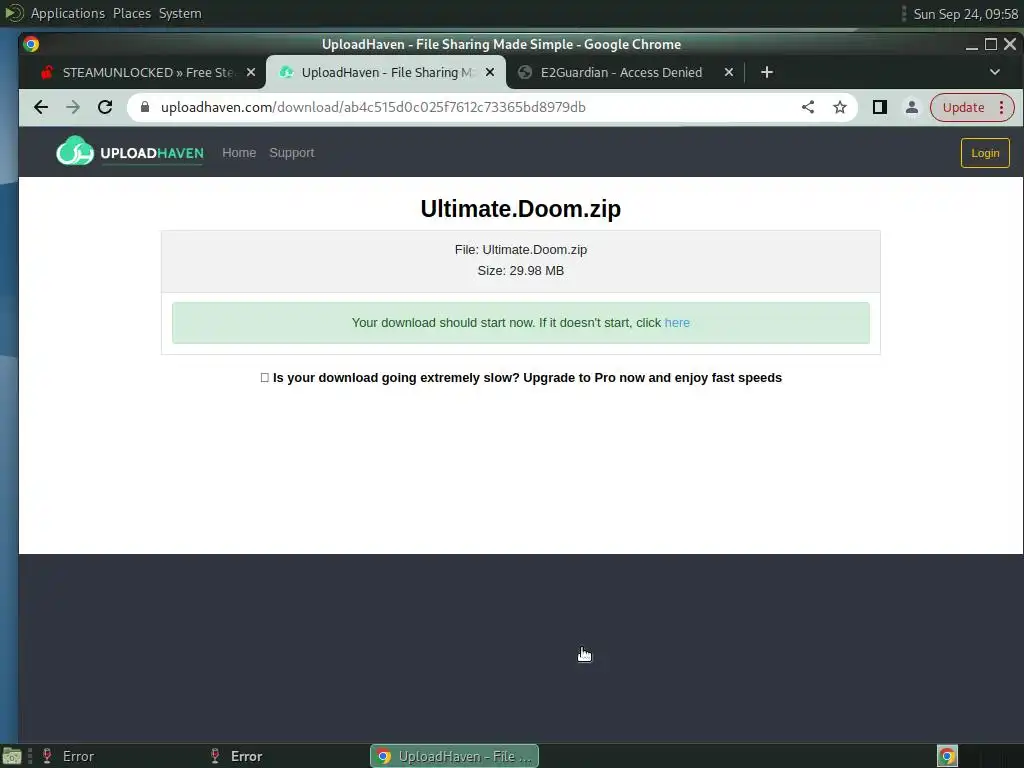1024x768 pixels.
Task: Click the Login button
Action: click(x=985, y=153)
